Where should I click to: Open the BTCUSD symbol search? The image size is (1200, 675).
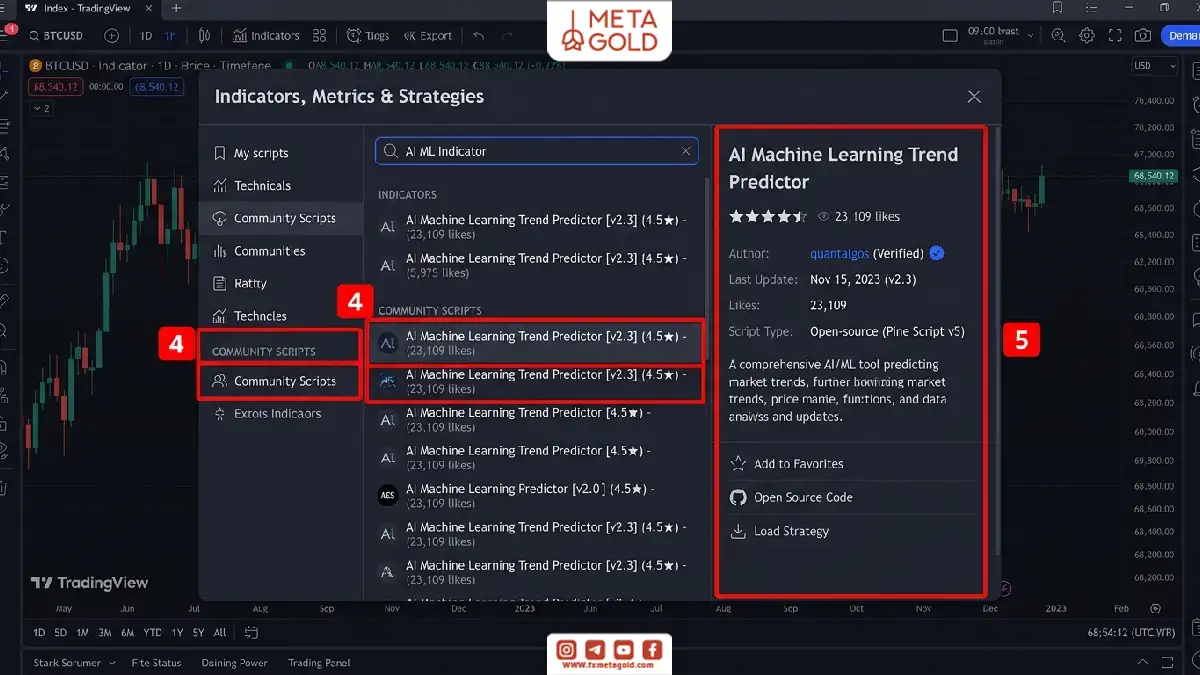(x=56, y=36)
